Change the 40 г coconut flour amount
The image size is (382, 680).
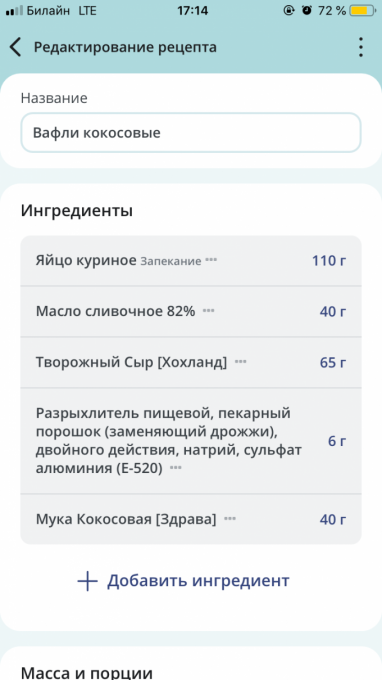coord(333,519)
